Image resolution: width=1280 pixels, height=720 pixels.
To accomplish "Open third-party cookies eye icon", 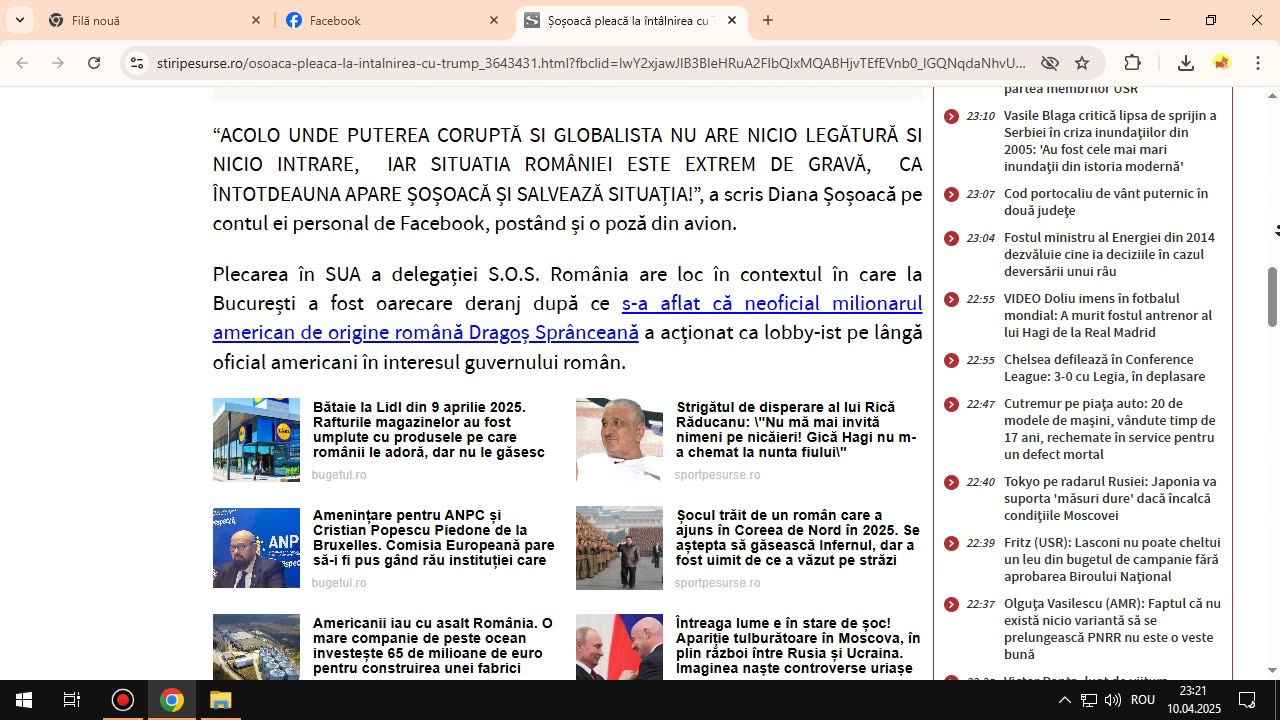I will tap(1049, 63).
